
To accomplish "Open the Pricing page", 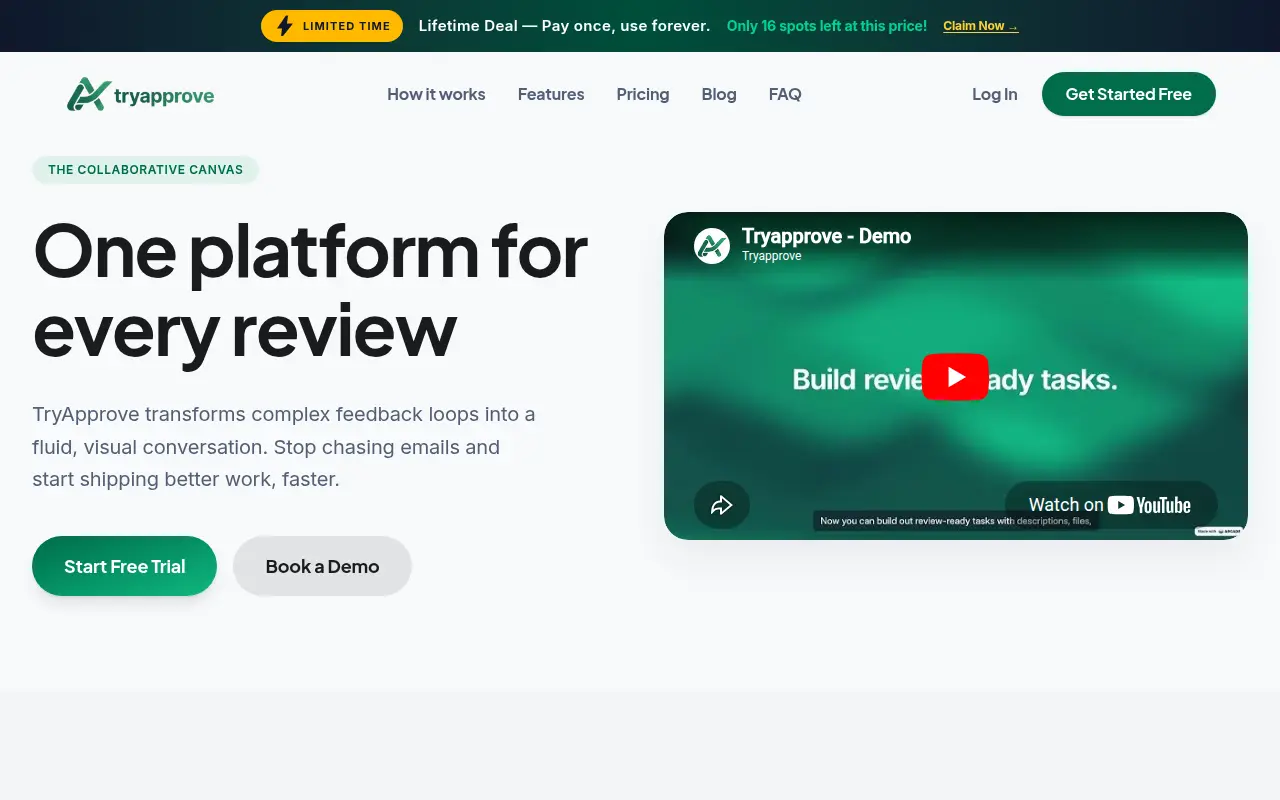I will 643,94.
